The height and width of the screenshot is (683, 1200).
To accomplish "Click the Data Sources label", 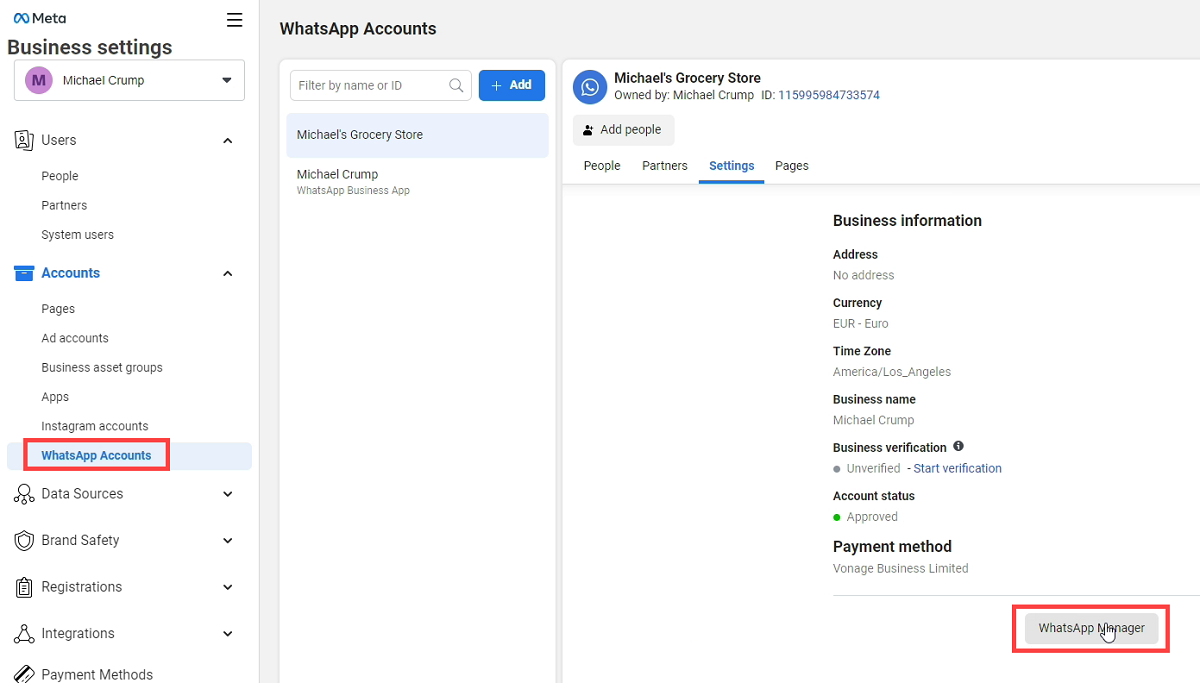I will [x=82, y=494].
